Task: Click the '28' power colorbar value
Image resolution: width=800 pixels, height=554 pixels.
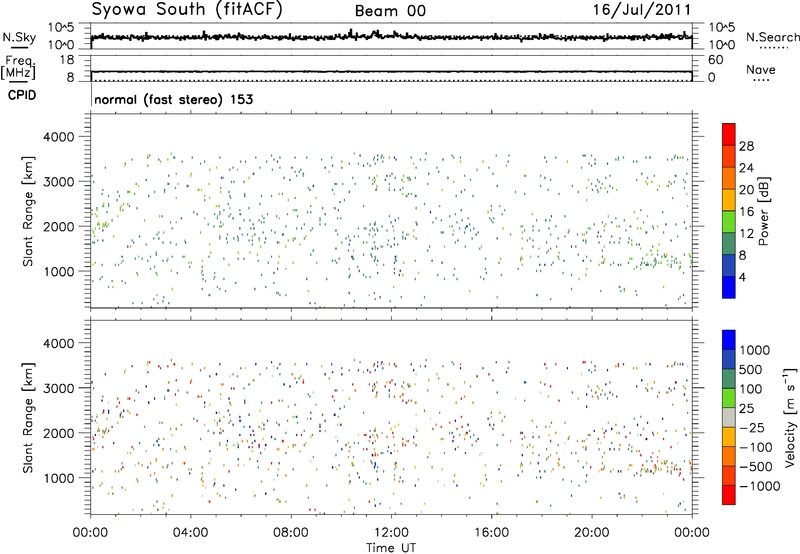Action: [x=746, y=146]
